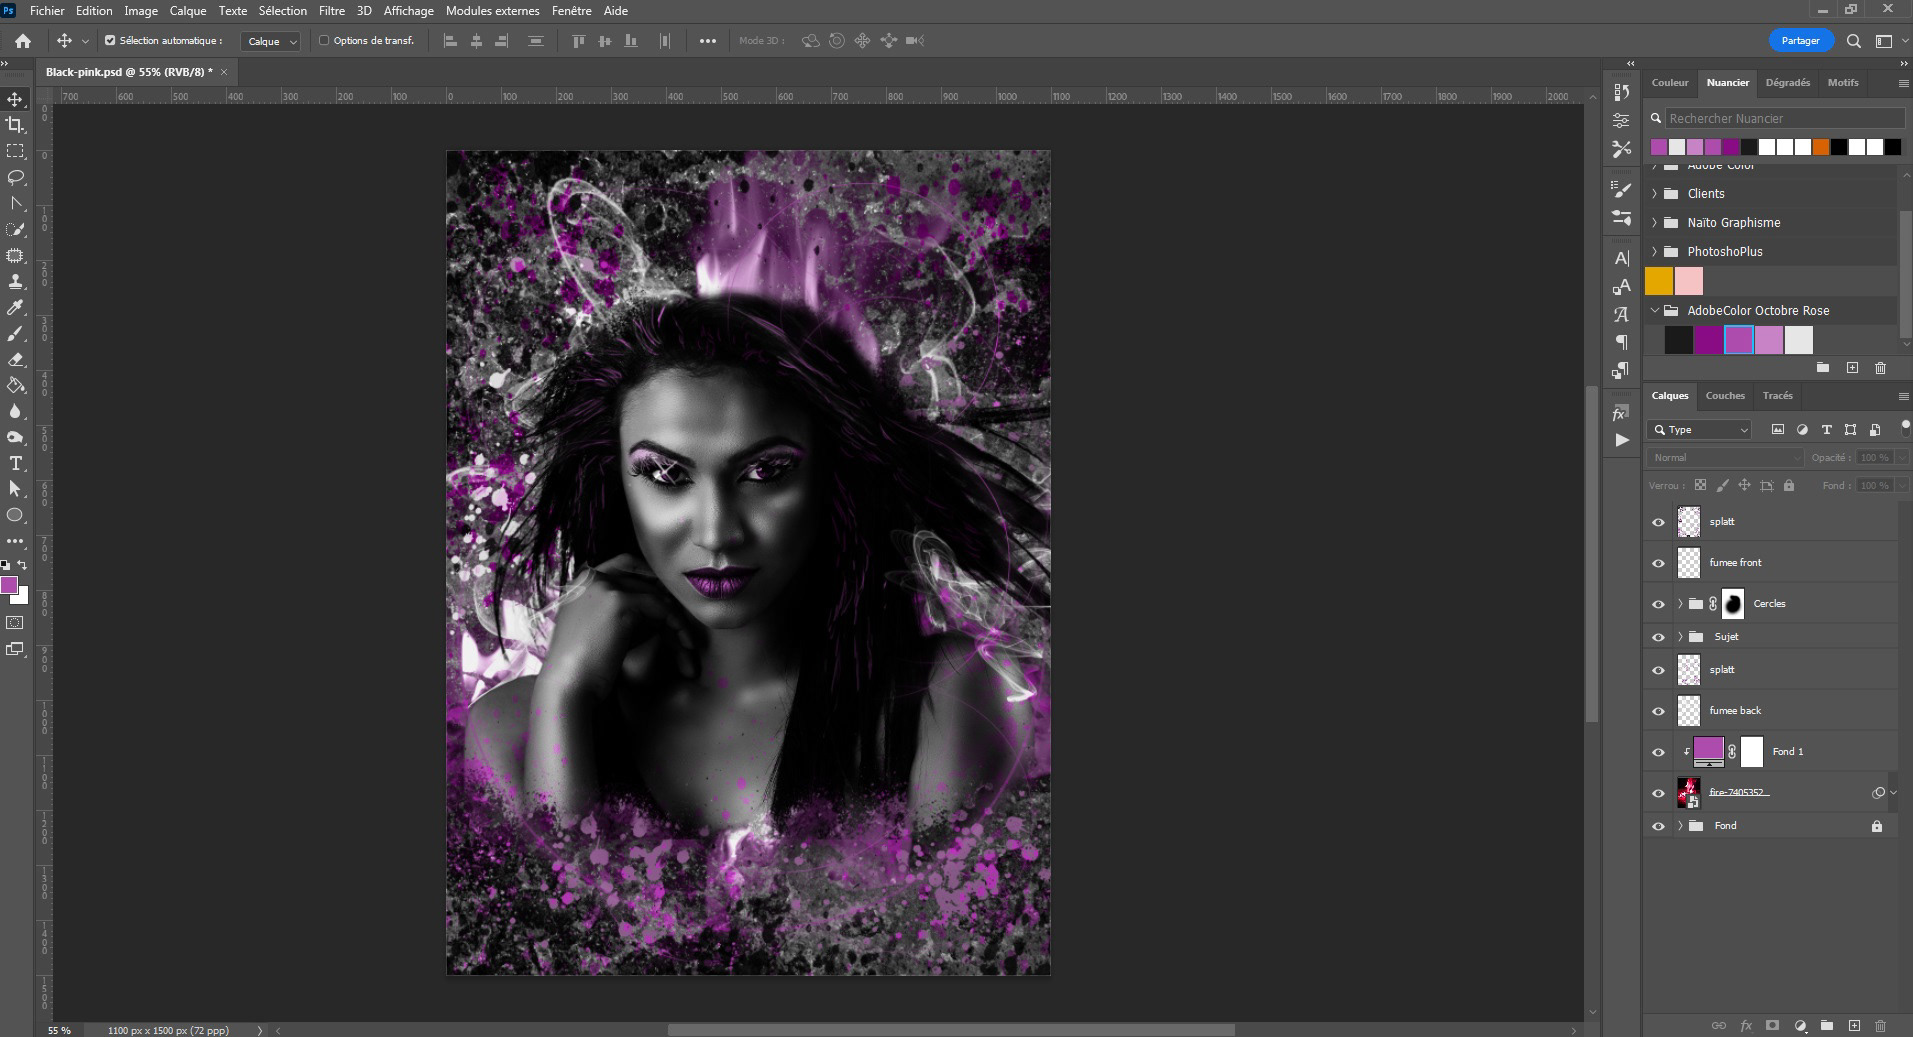Image resolution: width=1913 pixels, height=1037 pixels.
Task: Switch to the Couches tab
Action: [1725, 396]
